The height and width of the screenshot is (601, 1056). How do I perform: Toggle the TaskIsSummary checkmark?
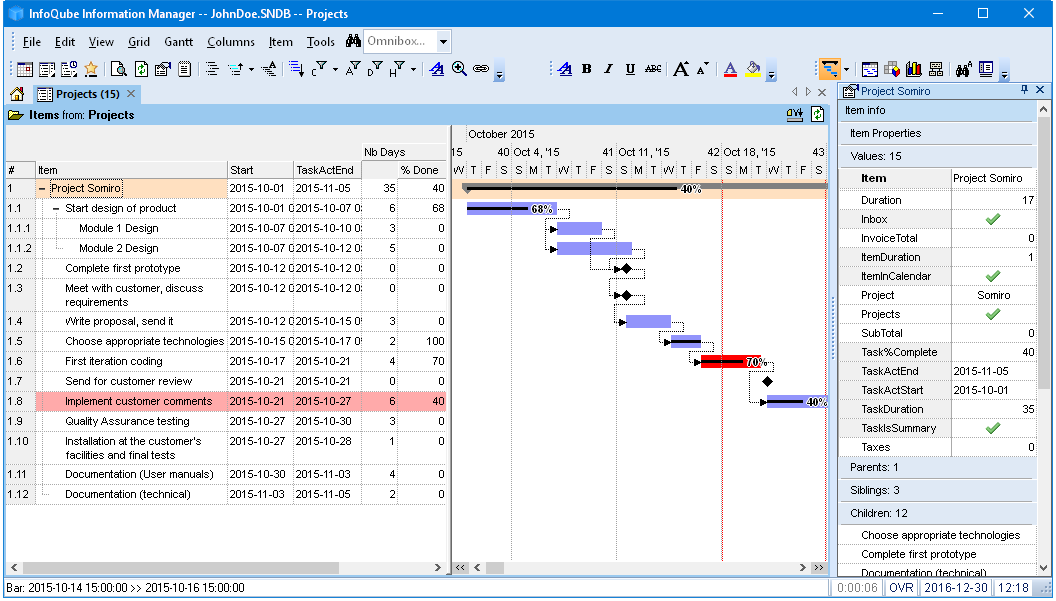tap(993, 428)
